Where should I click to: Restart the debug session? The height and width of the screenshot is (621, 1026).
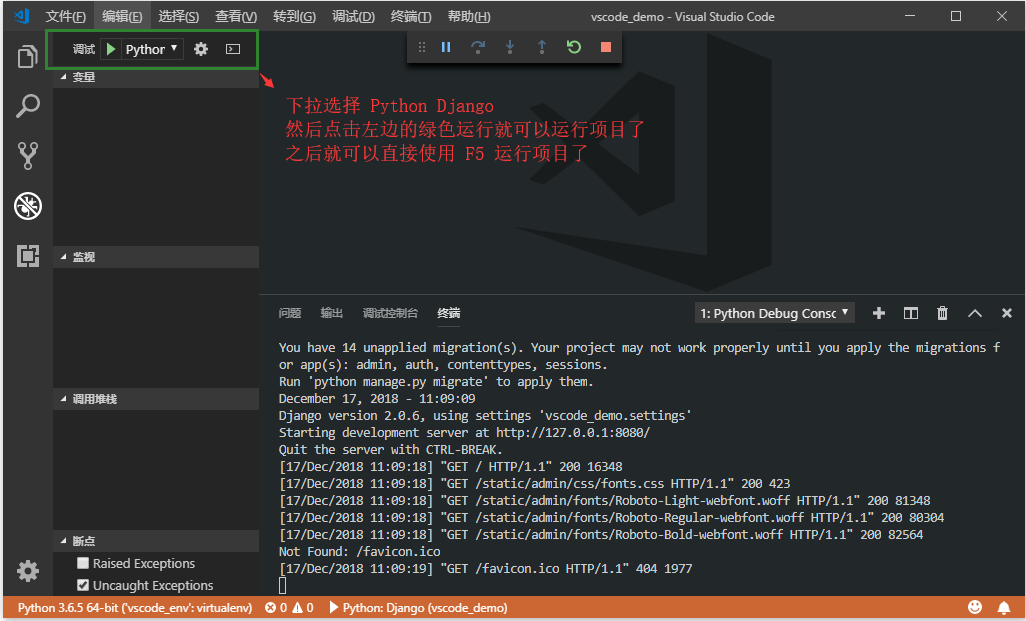click(x=574, y=47)
